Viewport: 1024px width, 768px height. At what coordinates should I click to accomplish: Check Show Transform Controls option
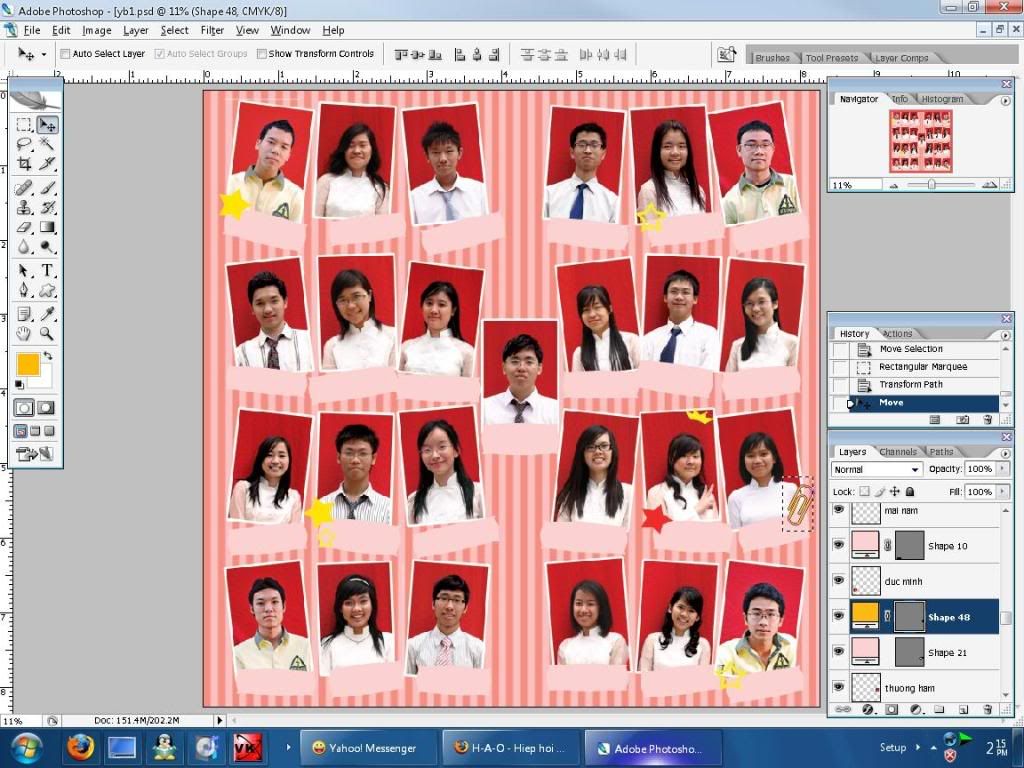(x=262, y=54)
